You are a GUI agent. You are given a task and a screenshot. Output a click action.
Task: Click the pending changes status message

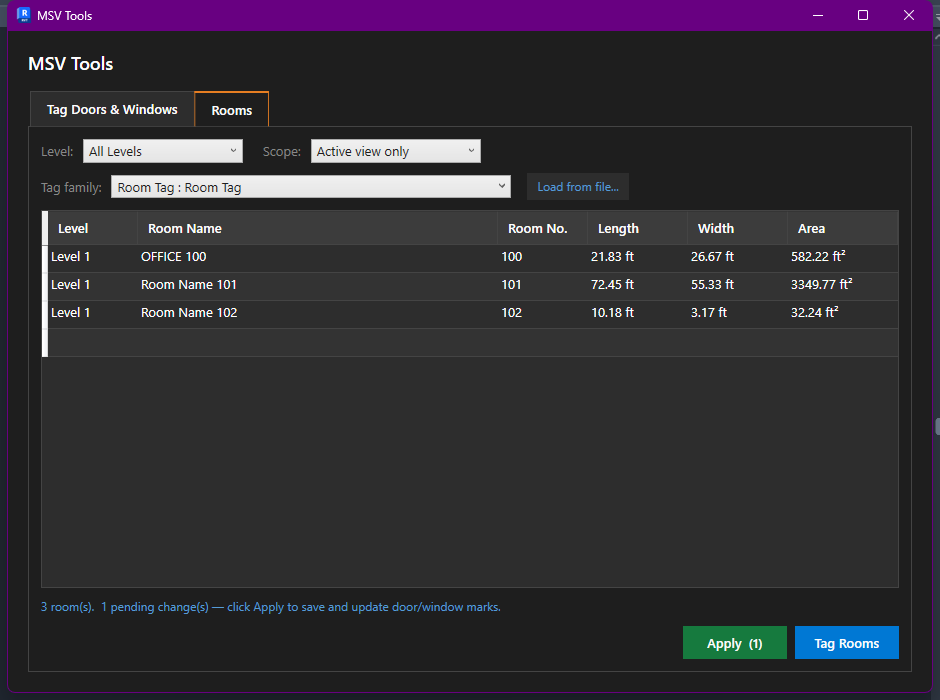270,607
